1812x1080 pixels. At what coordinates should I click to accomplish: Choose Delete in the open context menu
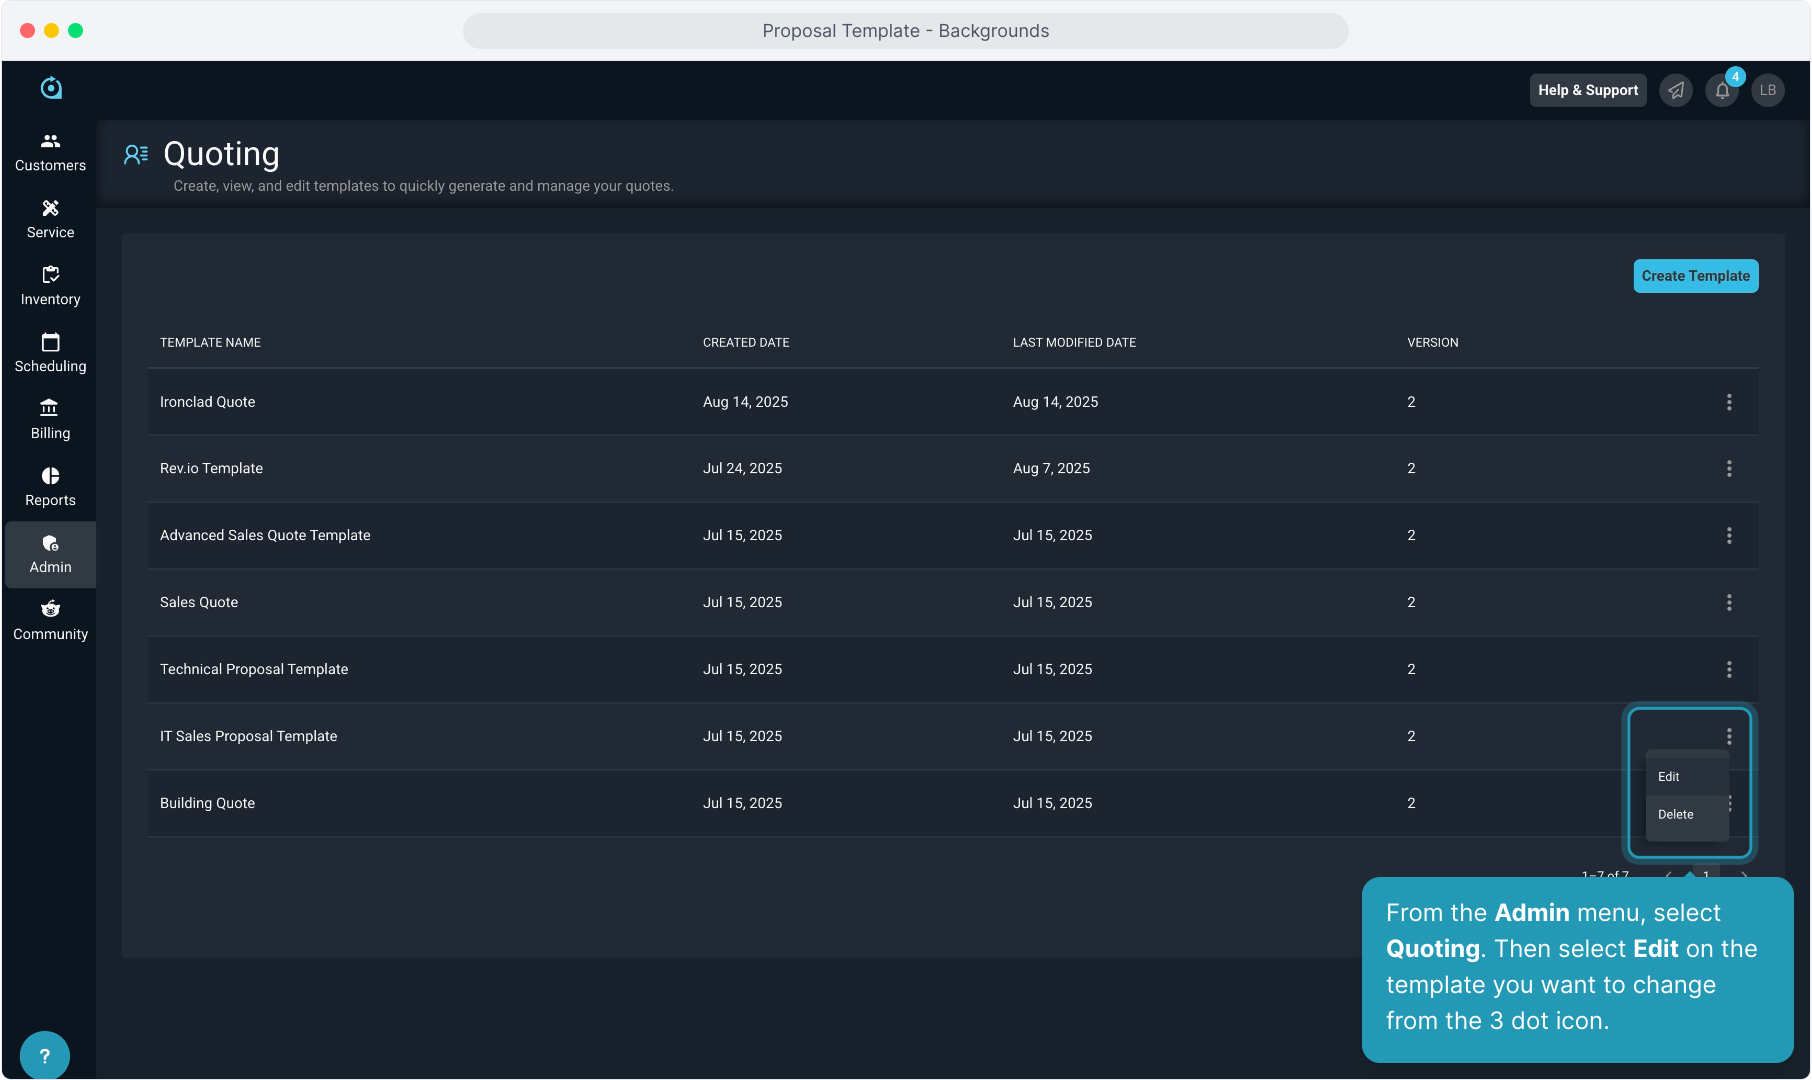[1687, 815]
